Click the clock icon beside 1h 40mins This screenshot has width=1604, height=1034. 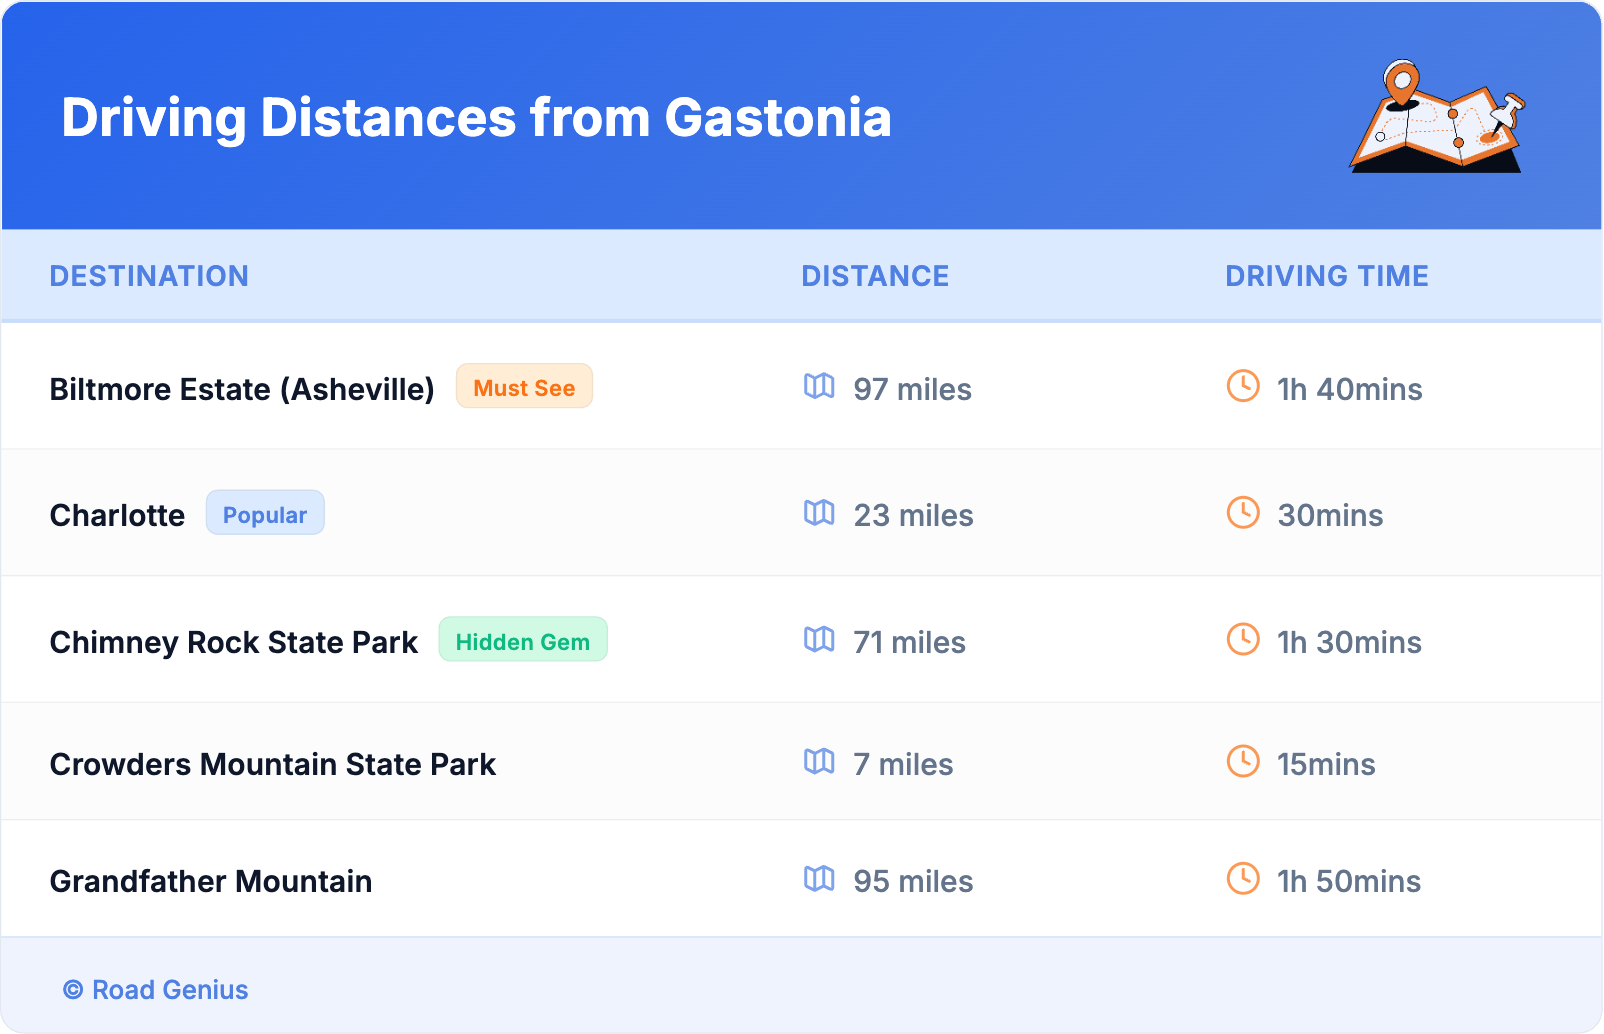click(x=1243, y=386)
